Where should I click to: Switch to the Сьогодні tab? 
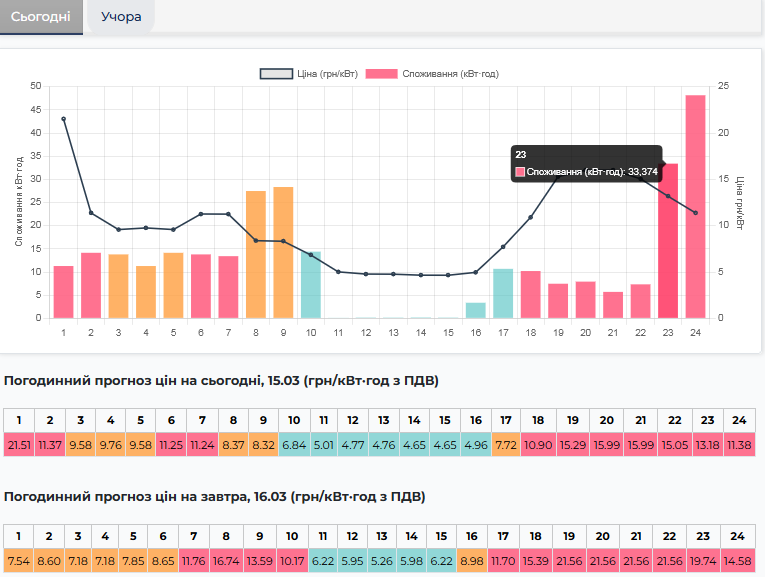pos(39,16)
